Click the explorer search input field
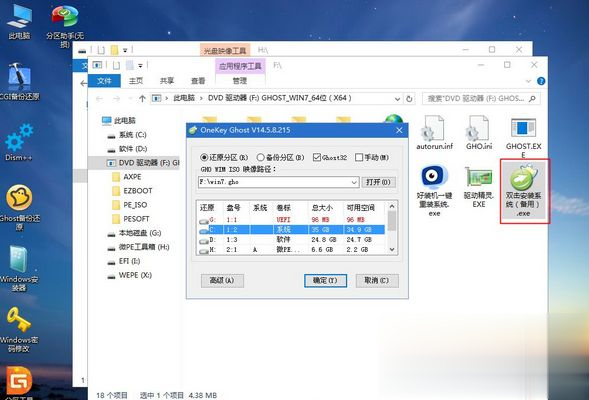The width and height of the screenshot is (589, 400). (x=476, y=99)
